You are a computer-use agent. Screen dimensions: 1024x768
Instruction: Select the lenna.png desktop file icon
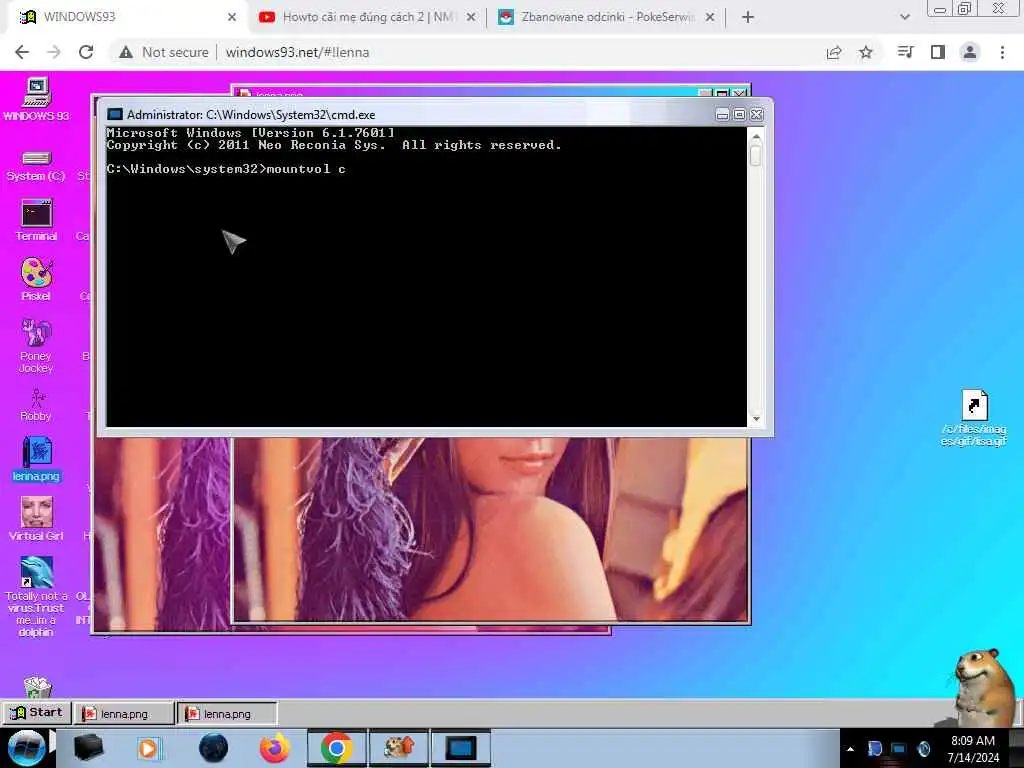point(36,459)
